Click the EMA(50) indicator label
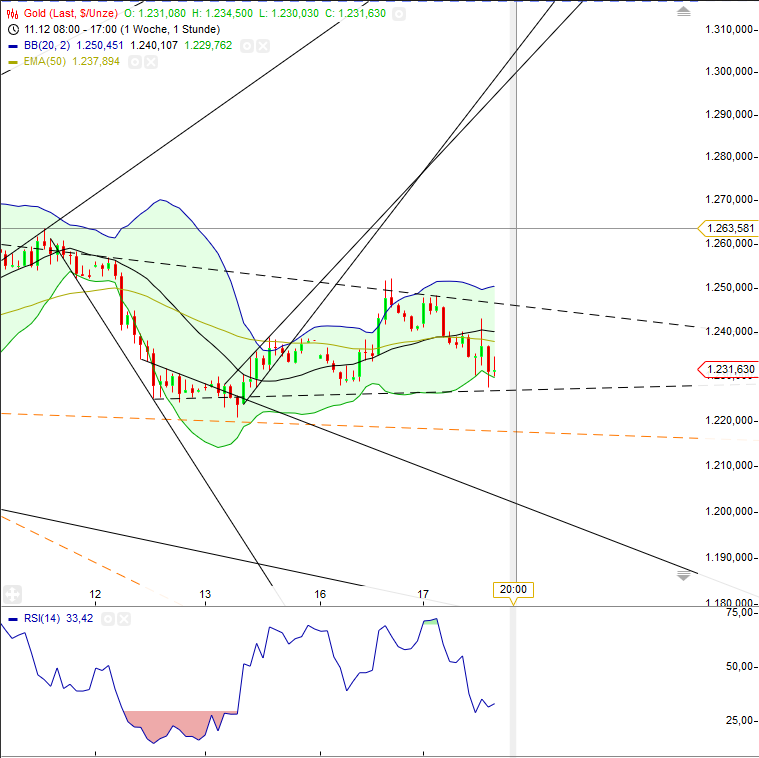Image resolution: width=759 pixels, height=758 pixels. pyautogui.click(x=45, y=61)
